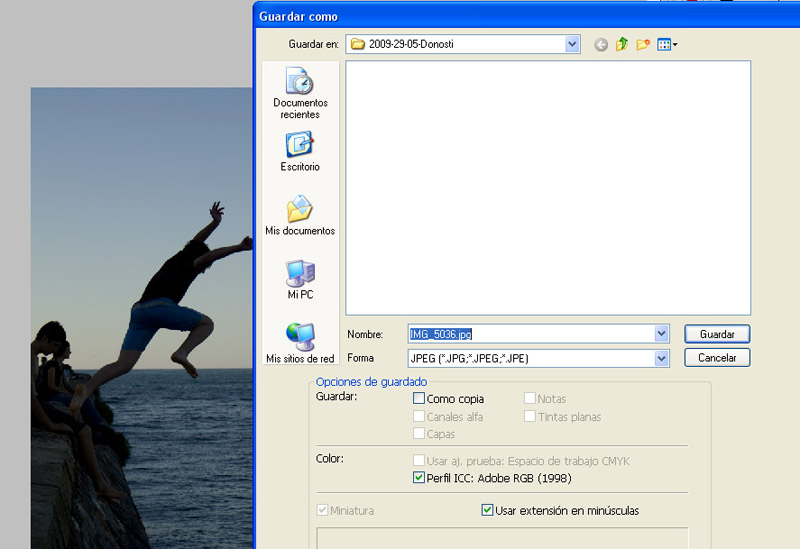Create a new folder
800x549 pixels.
pyautogui.click(x=643, y=44)
